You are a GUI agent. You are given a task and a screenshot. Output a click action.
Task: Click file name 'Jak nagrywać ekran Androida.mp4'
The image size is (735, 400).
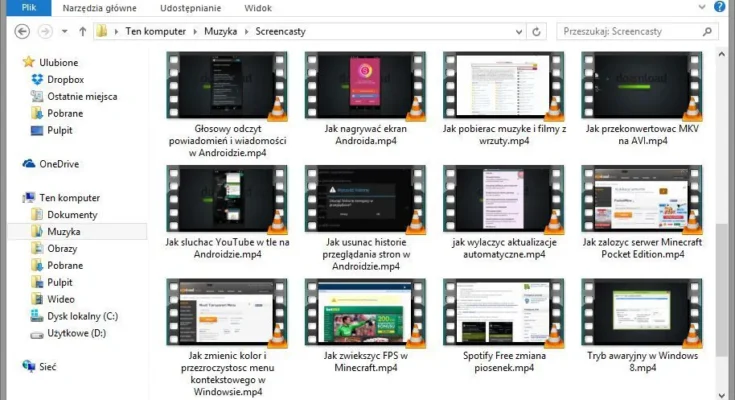pos(366,135)
